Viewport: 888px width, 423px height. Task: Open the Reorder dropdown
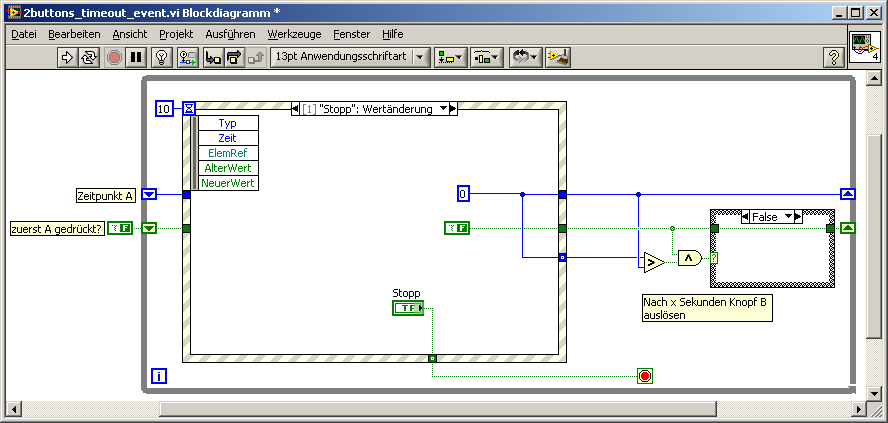pos(525,57)
